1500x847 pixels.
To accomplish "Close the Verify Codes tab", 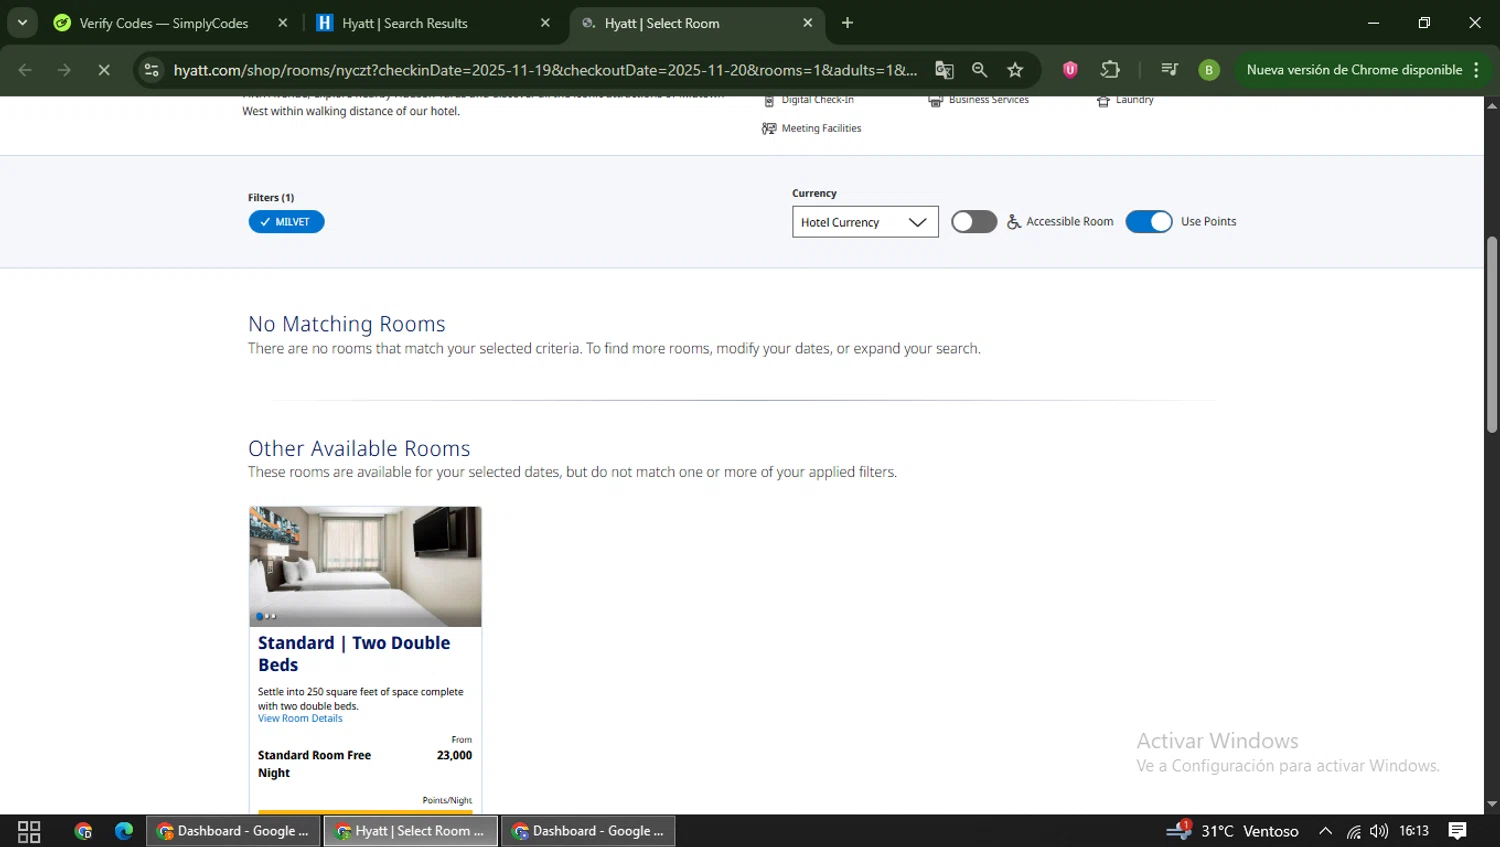I will 282,23.
